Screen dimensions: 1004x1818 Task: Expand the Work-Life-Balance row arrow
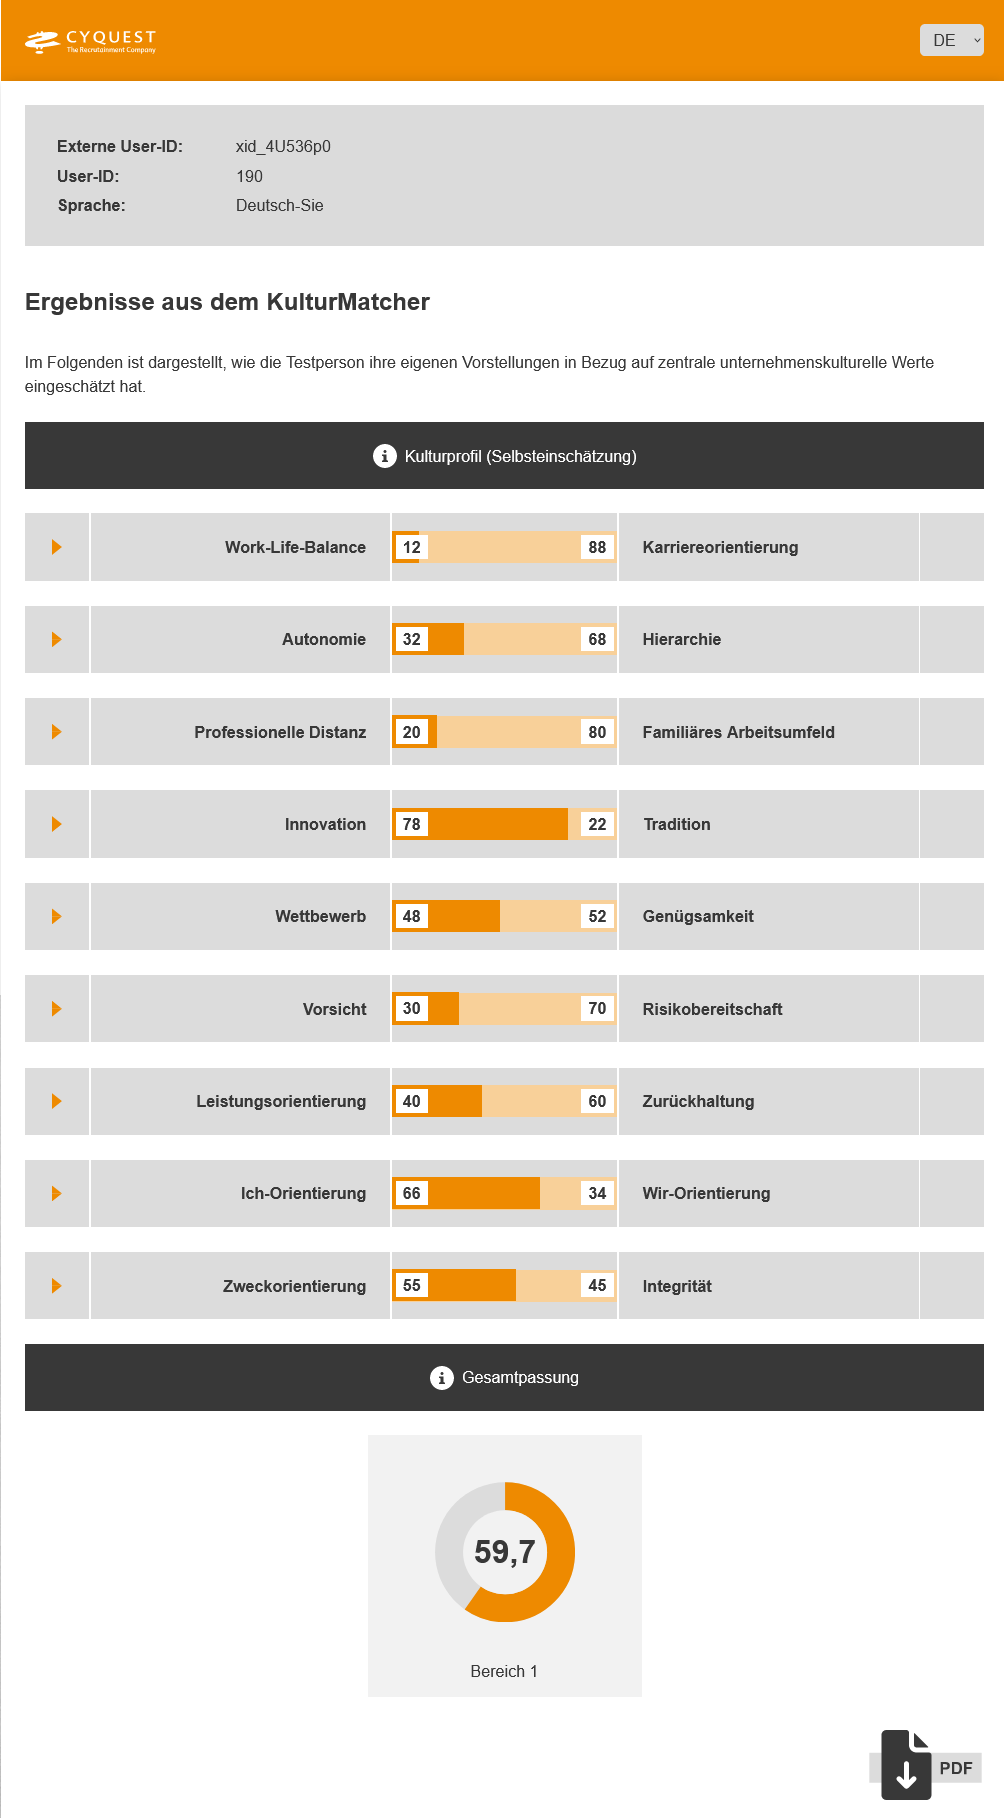(57, 547)
